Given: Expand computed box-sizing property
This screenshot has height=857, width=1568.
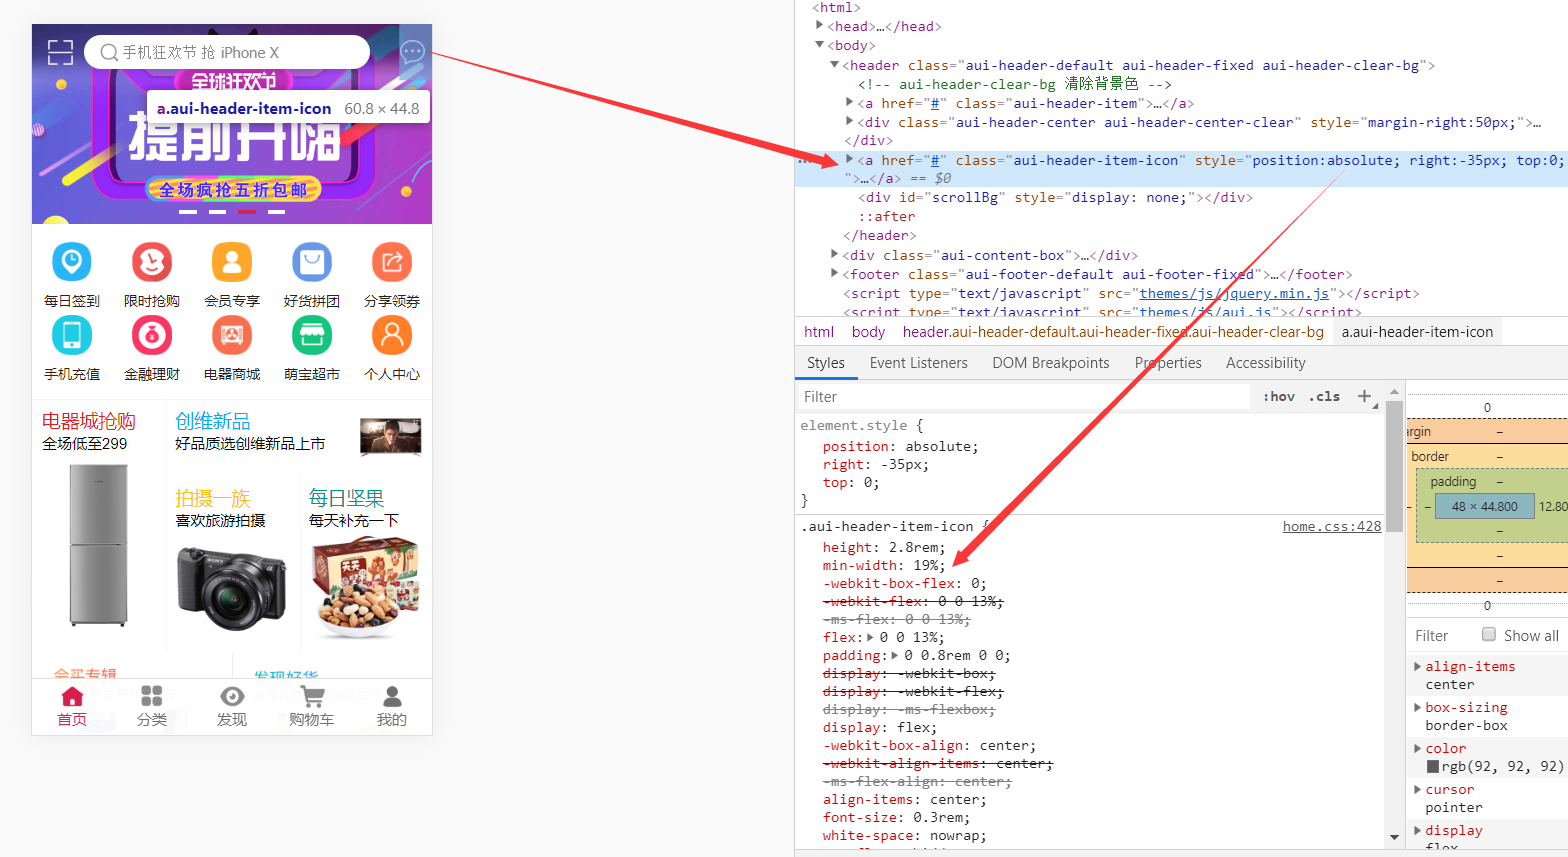Looking at the screenshot, I should pos(1418,707).
